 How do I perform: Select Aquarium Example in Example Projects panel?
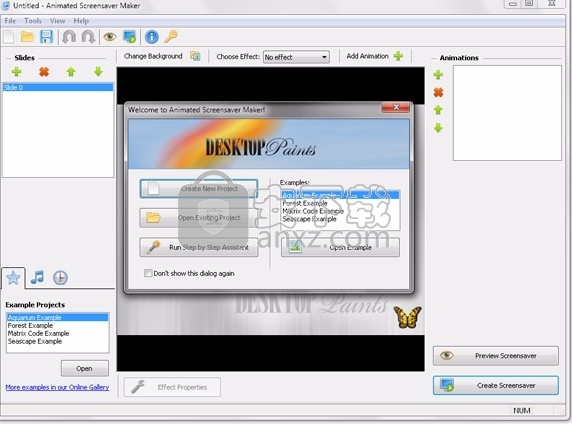pyautogui.click(x=58, y=317)
